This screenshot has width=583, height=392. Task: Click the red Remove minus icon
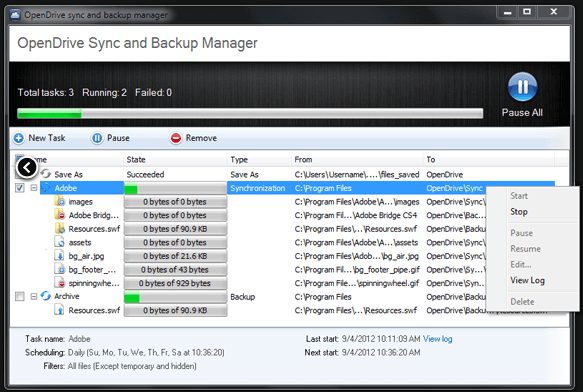175,138
